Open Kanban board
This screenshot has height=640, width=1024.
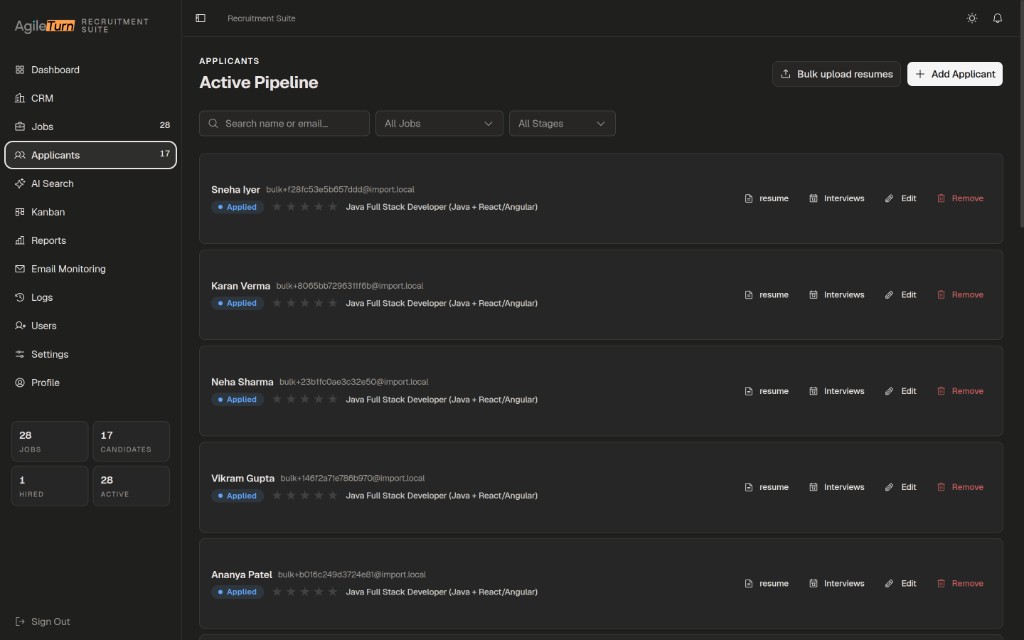pyautogui.click(x=90, y=212)
